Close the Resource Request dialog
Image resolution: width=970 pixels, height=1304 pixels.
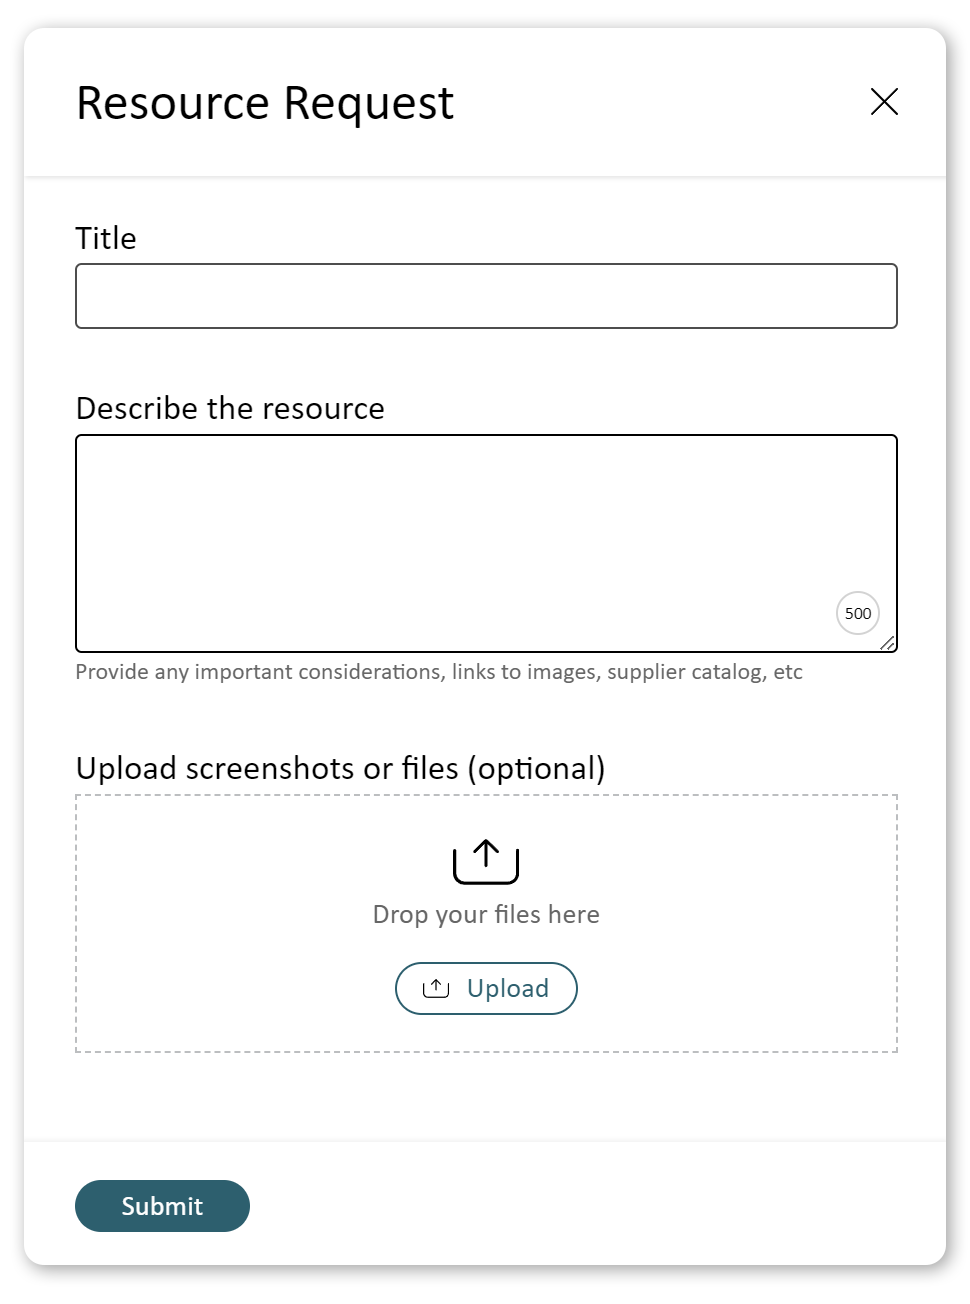click(x=884, y=102)
